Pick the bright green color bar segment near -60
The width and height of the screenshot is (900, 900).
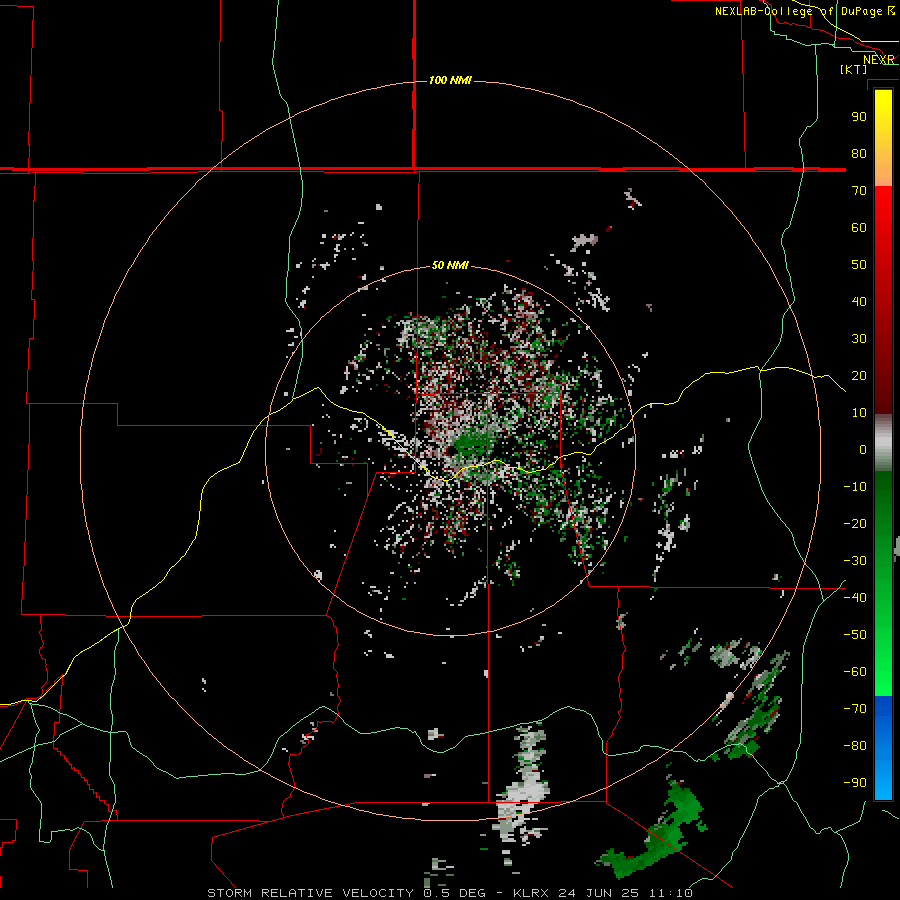[x=883, y=672]
